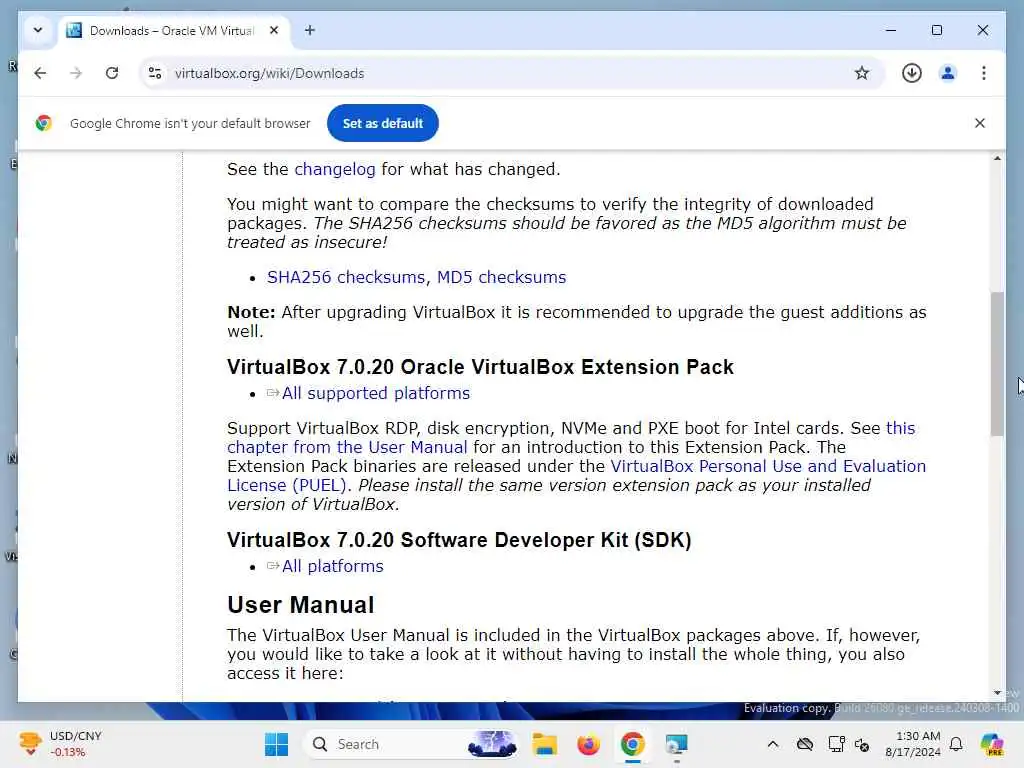Viewport: 1024px width, 768px height.
Task: Show hidden system tray icons chevron
Action: [x=773, y=744]
